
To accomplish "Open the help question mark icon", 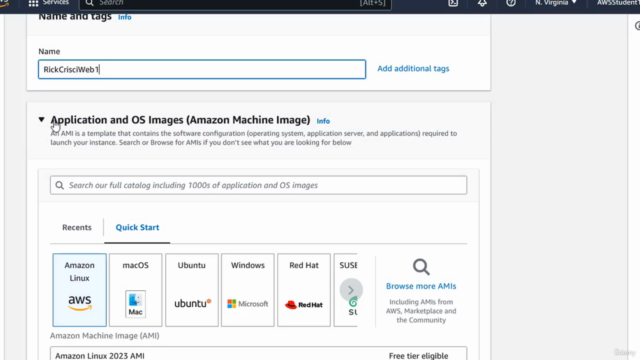I will [511, 3].
